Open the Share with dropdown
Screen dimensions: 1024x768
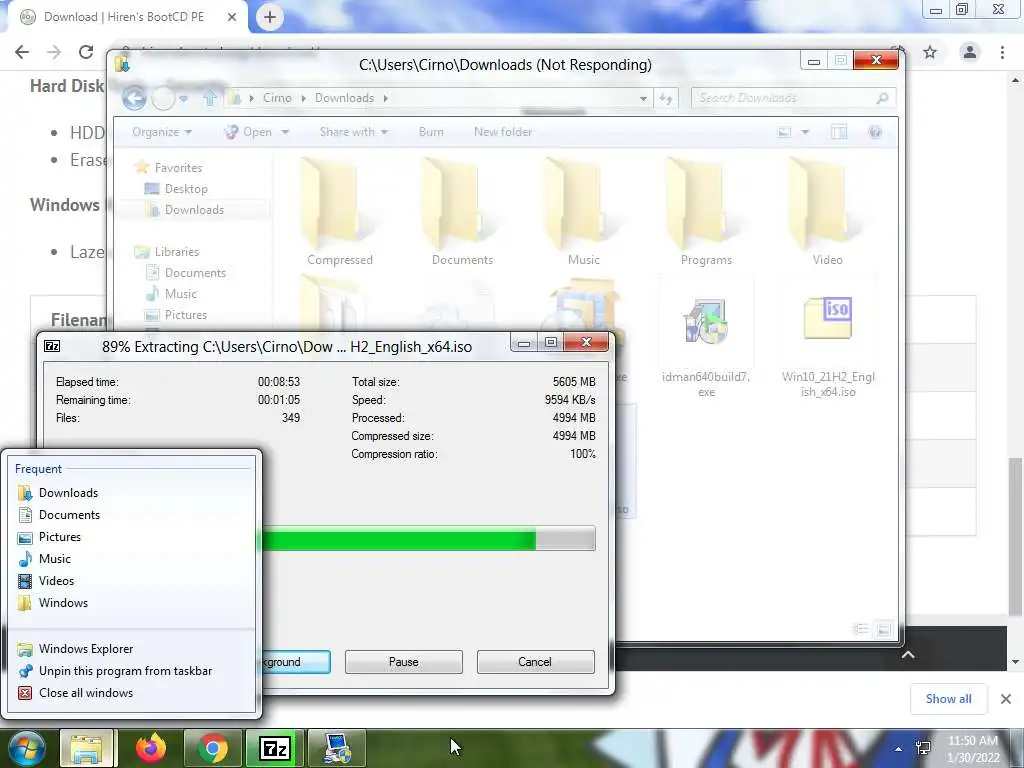point(353,132)
